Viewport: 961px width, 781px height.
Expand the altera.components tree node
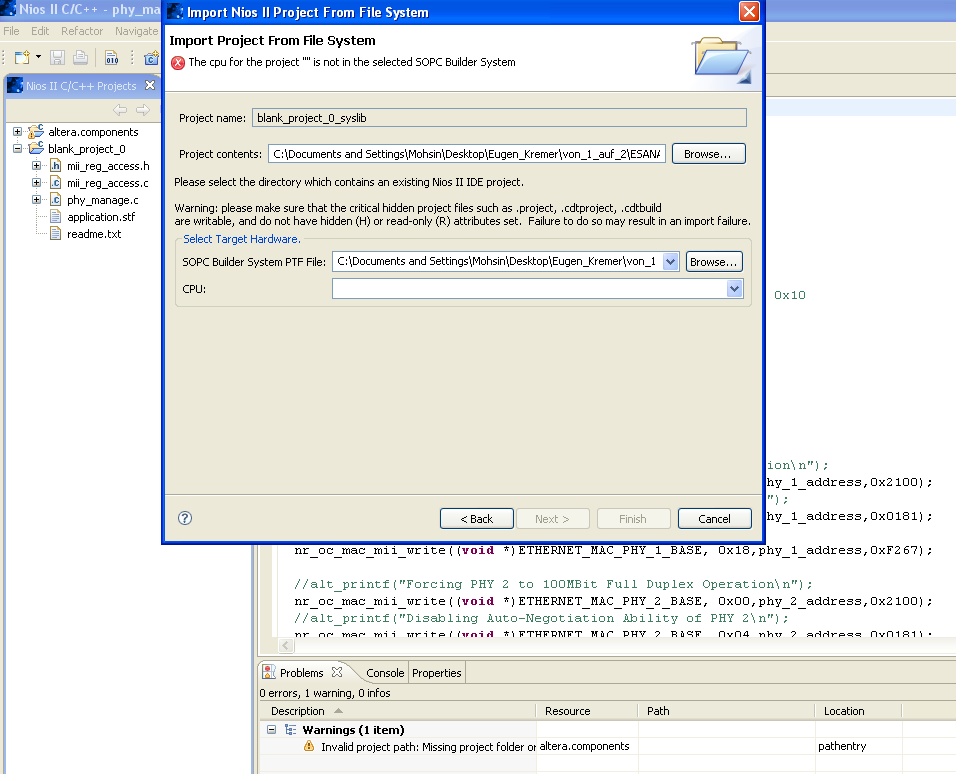pos(17,132)
